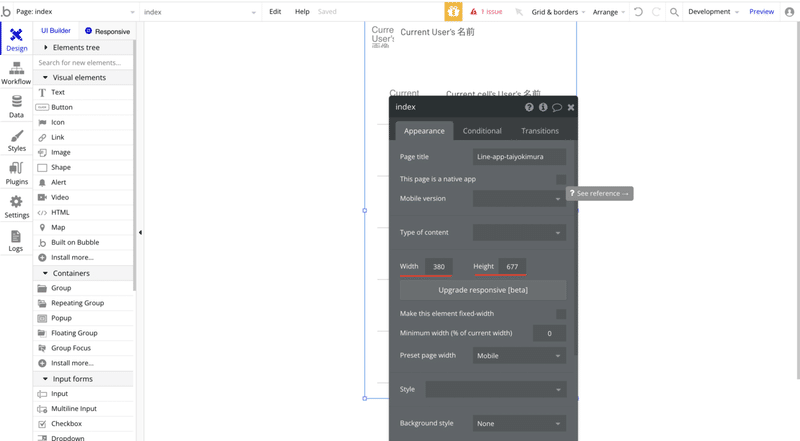
Task: Click Install more under Visual elements
Action: point(85,257)
